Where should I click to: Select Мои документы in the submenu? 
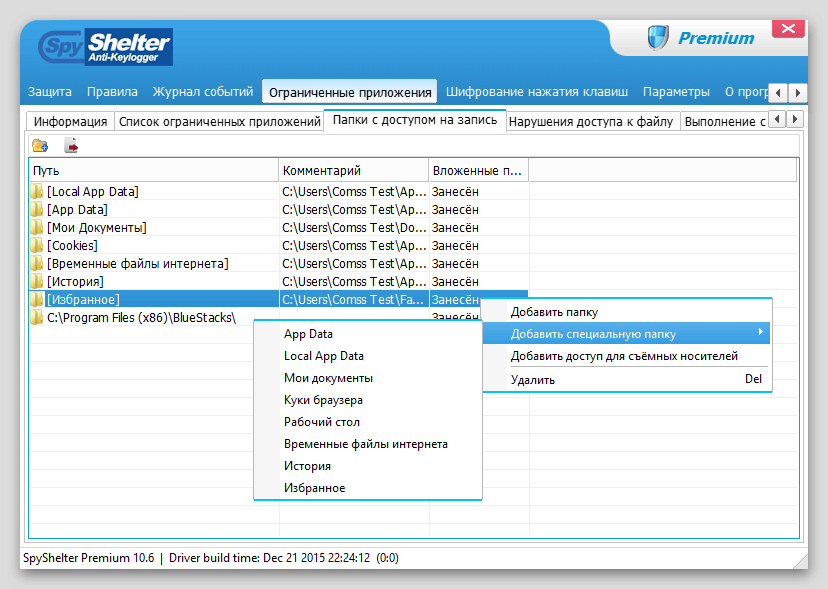click(x=368, y=378)
